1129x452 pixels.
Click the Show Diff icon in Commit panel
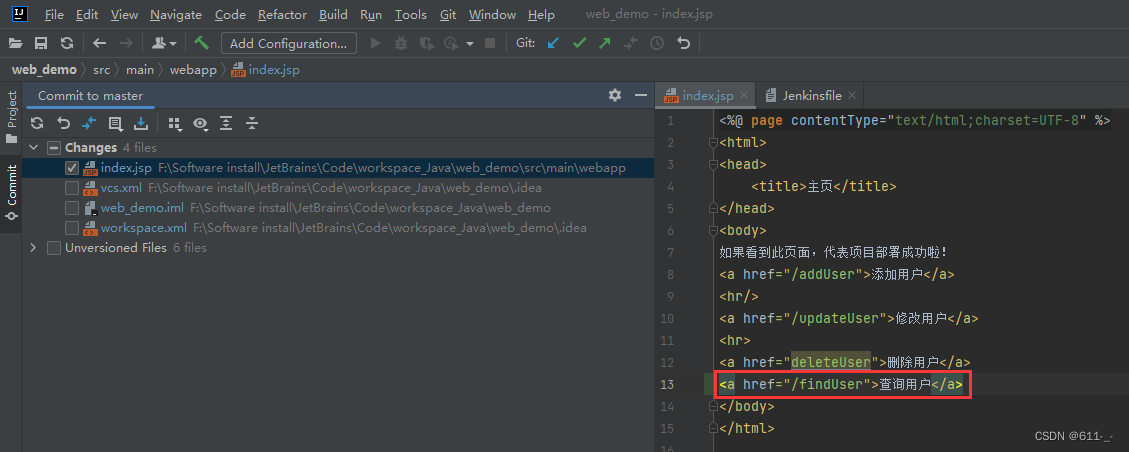pos(89,124)
